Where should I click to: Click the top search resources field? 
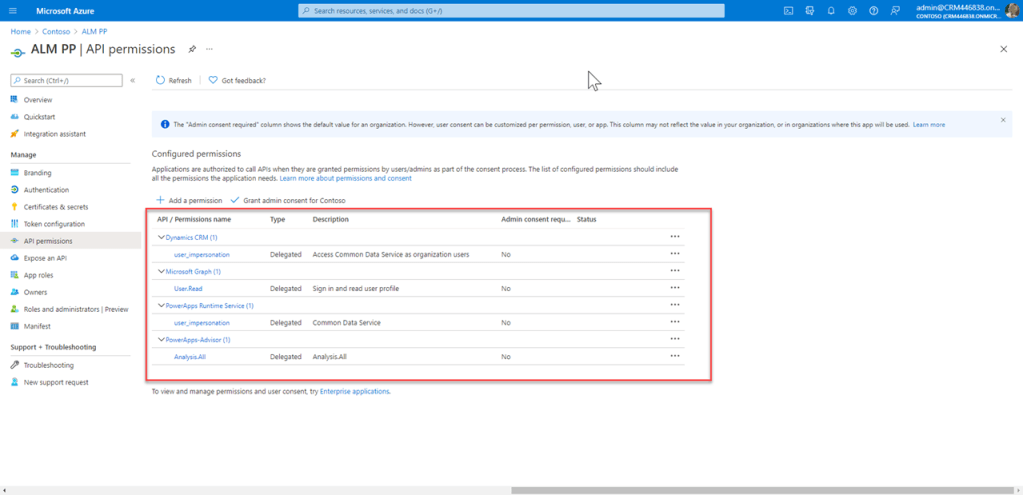[510, 11]
